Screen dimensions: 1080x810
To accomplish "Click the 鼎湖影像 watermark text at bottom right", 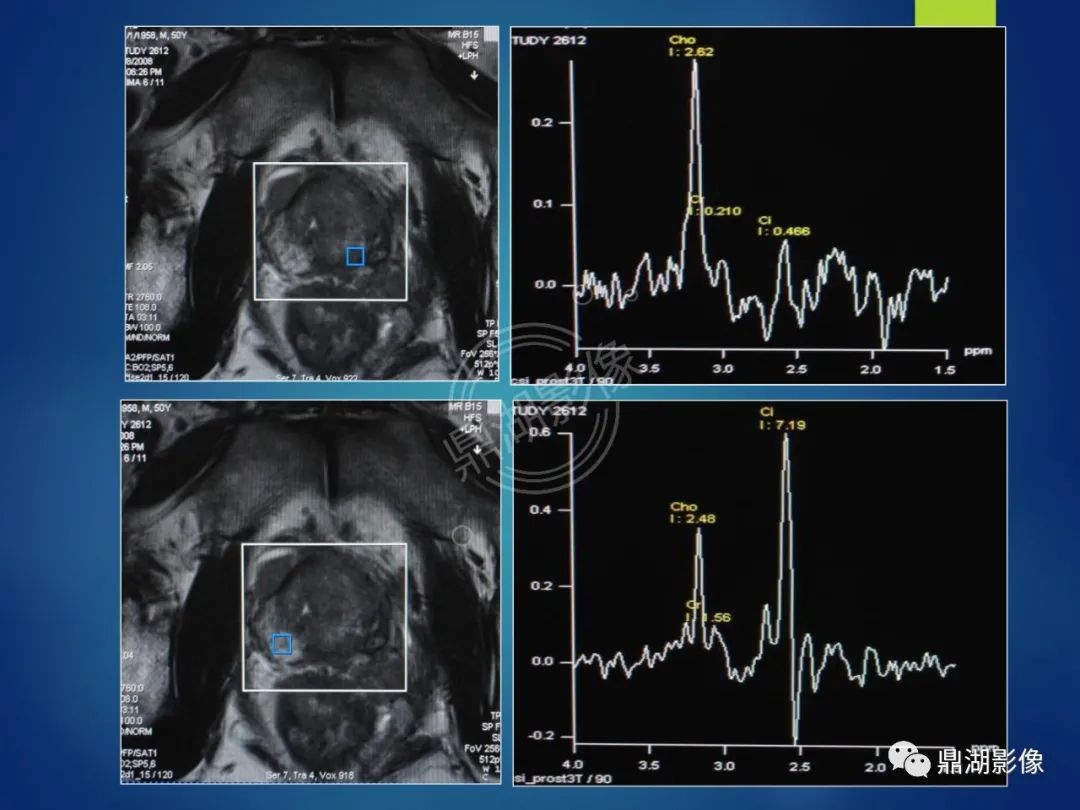I will point(990,761).
